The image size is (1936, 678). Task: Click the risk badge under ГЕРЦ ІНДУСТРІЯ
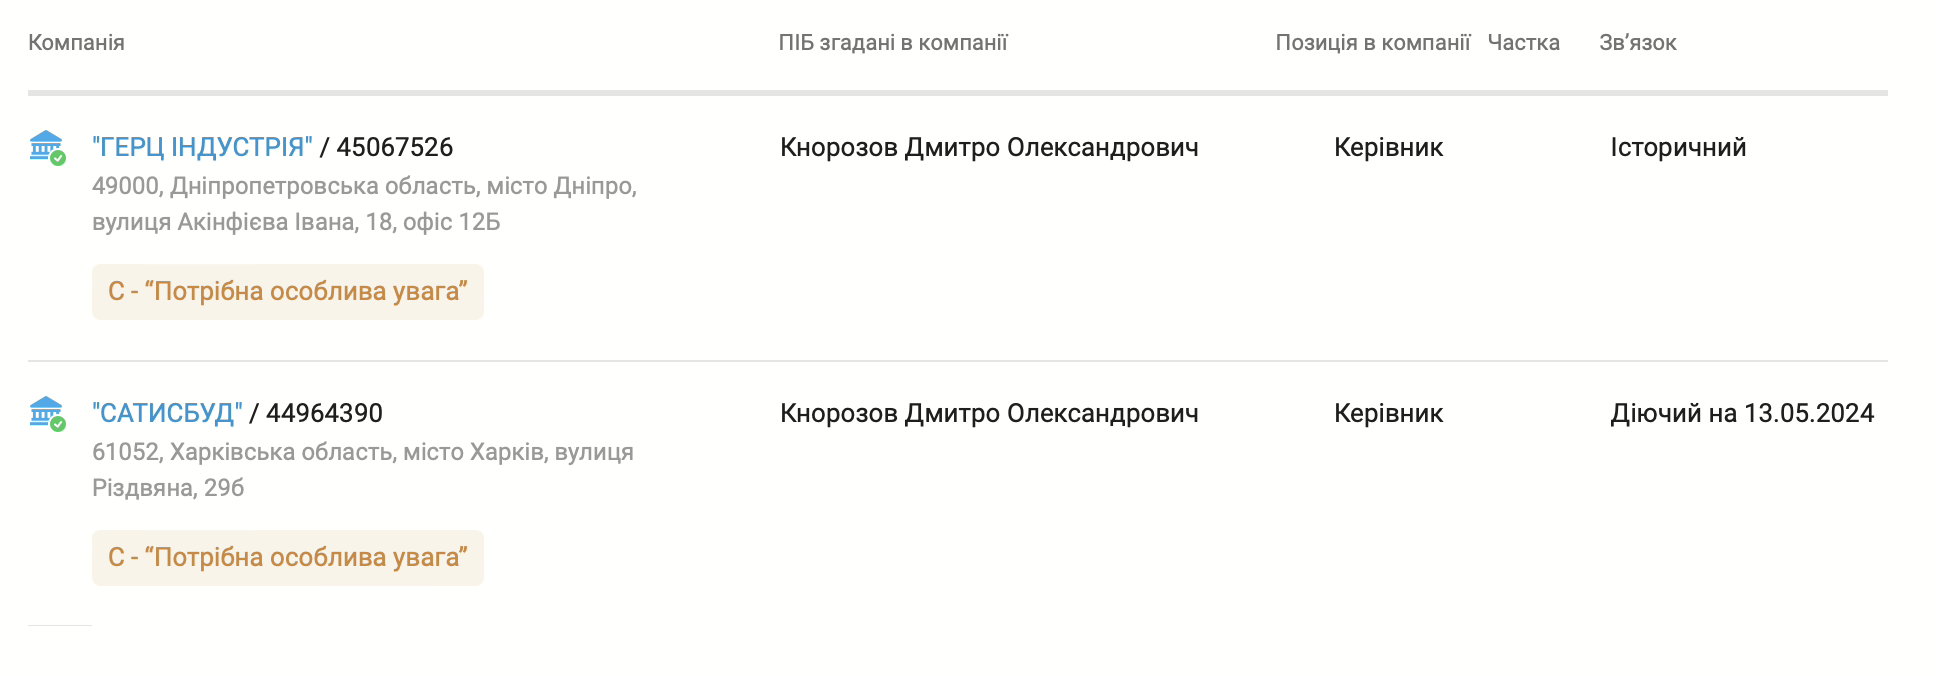[x=288, y=292]
